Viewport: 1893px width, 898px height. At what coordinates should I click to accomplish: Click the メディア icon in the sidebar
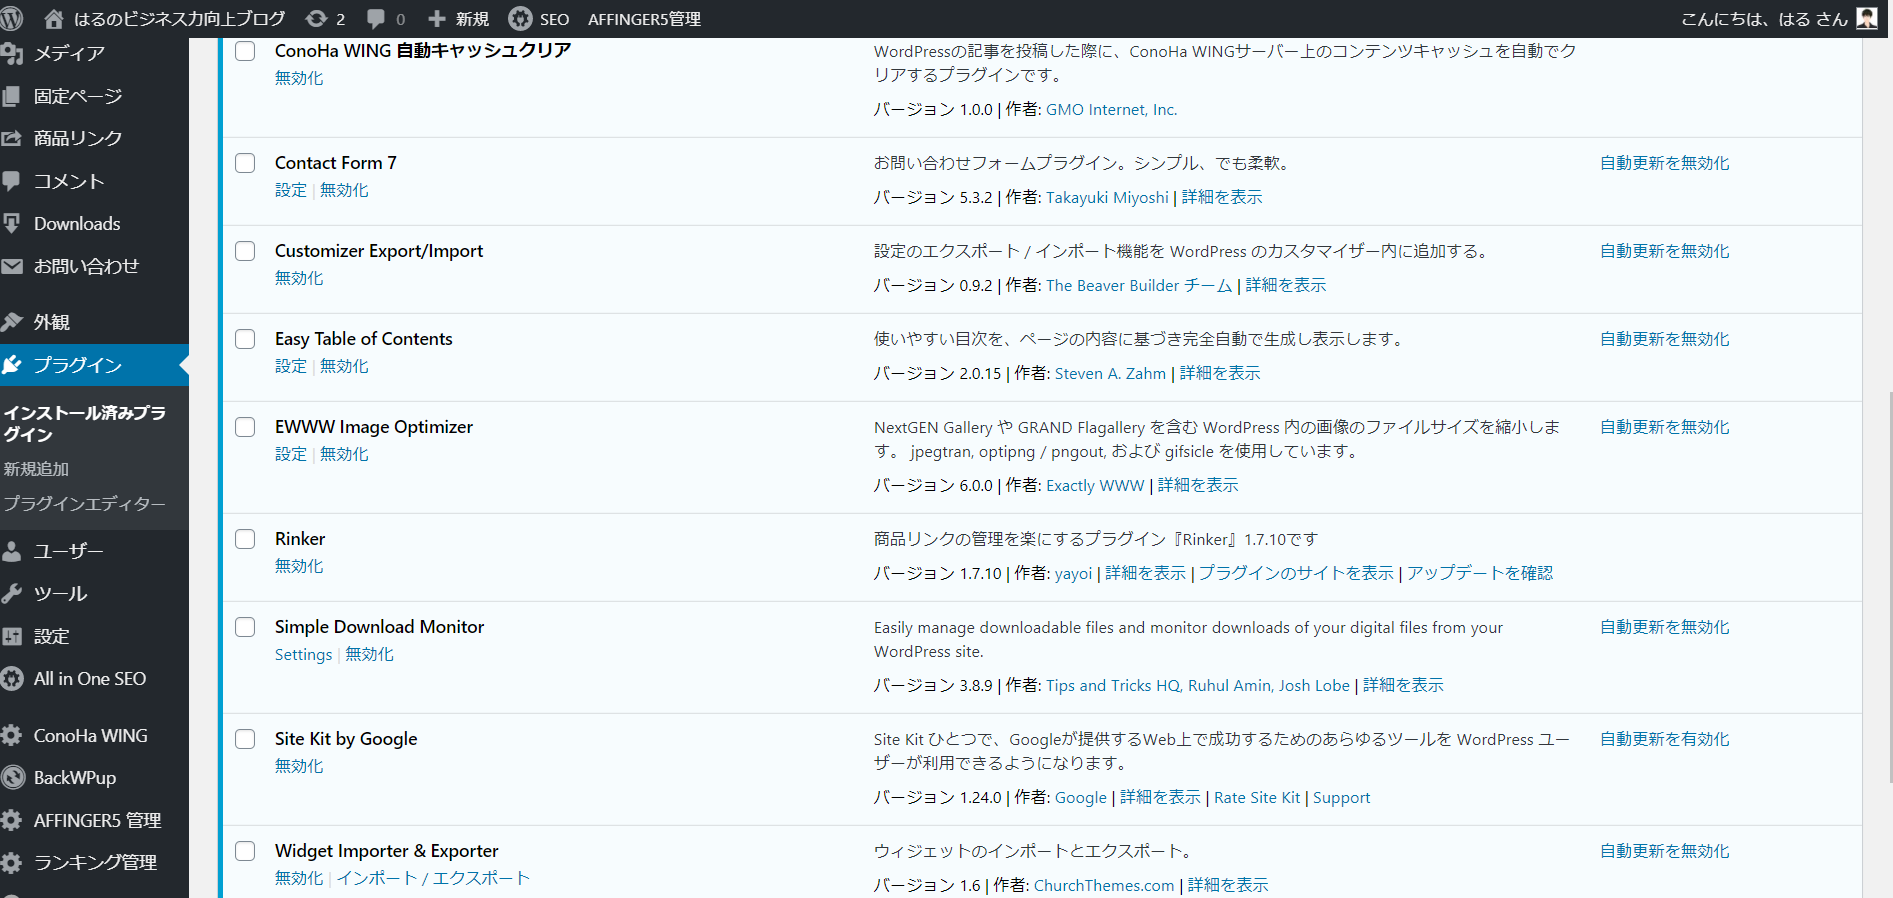pos(12,54)
